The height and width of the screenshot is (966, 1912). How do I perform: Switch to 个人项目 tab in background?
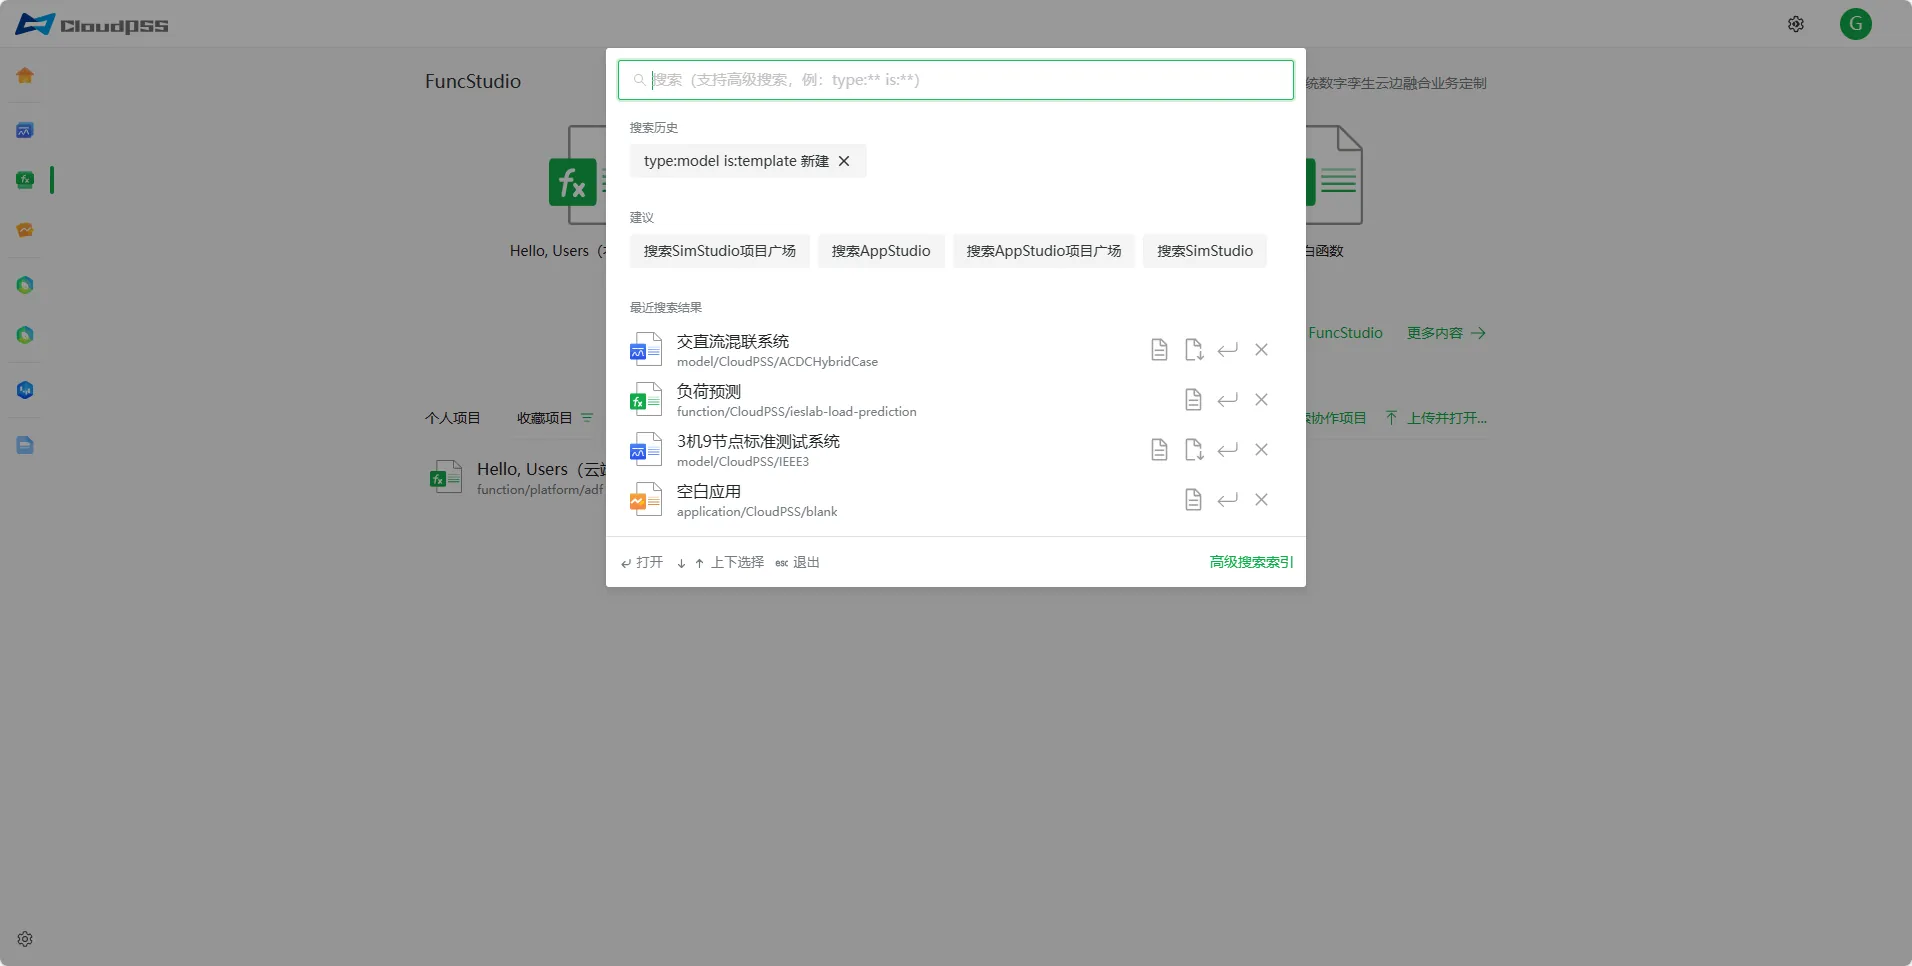[453, 418]
